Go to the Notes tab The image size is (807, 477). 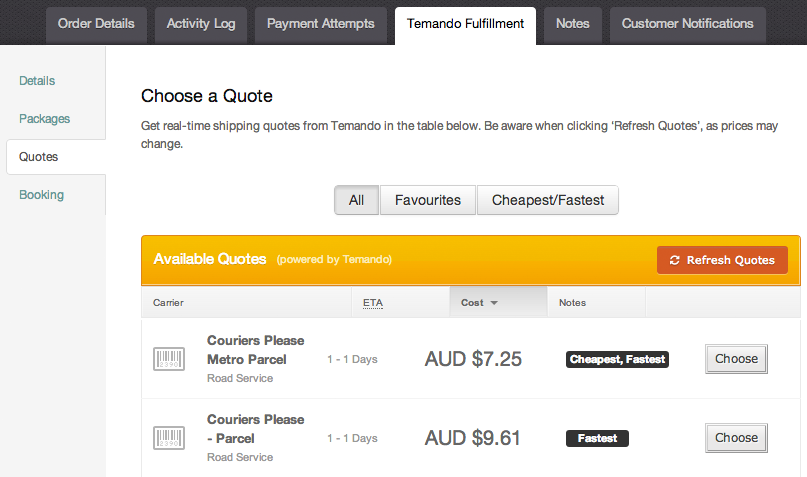tap(573, 24)
